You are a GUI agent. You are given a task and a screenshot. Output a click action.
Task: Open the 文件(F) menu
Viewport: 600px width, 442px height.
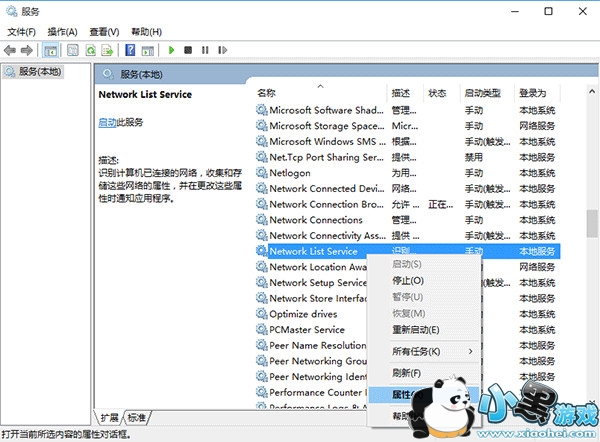tap(21, 32)
